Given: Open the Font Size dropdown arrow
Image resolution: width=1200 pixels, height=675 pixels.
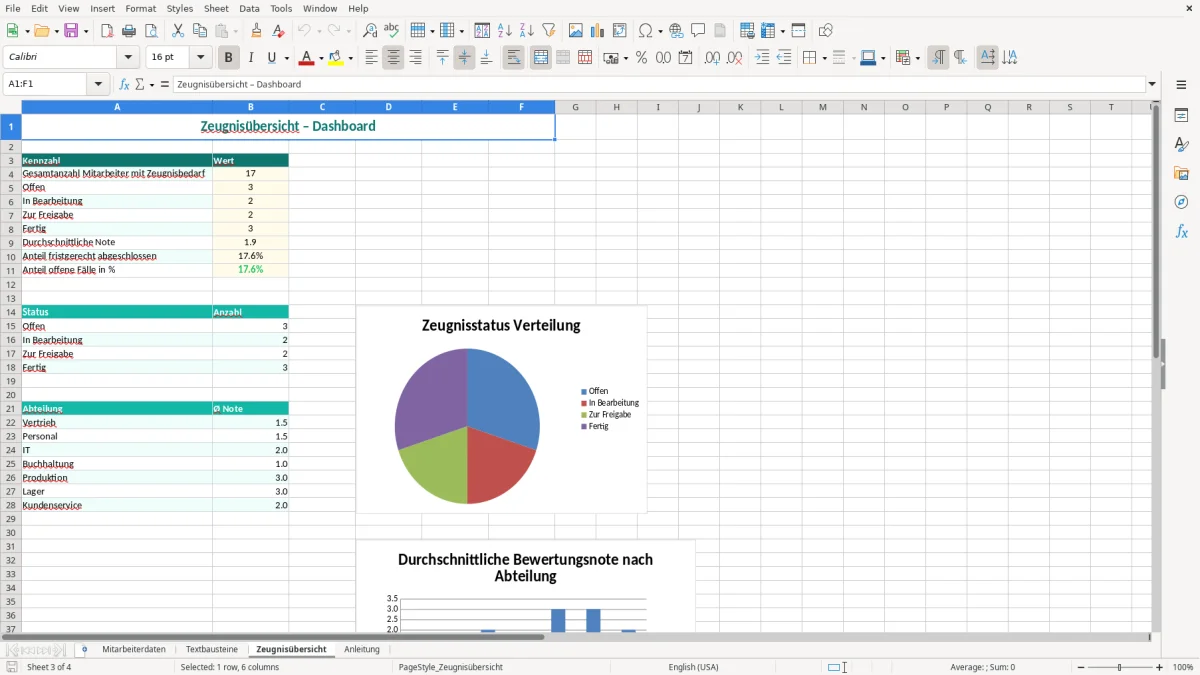Looking at the screenshot, I should pyautogui.click(x=200, y=58).
